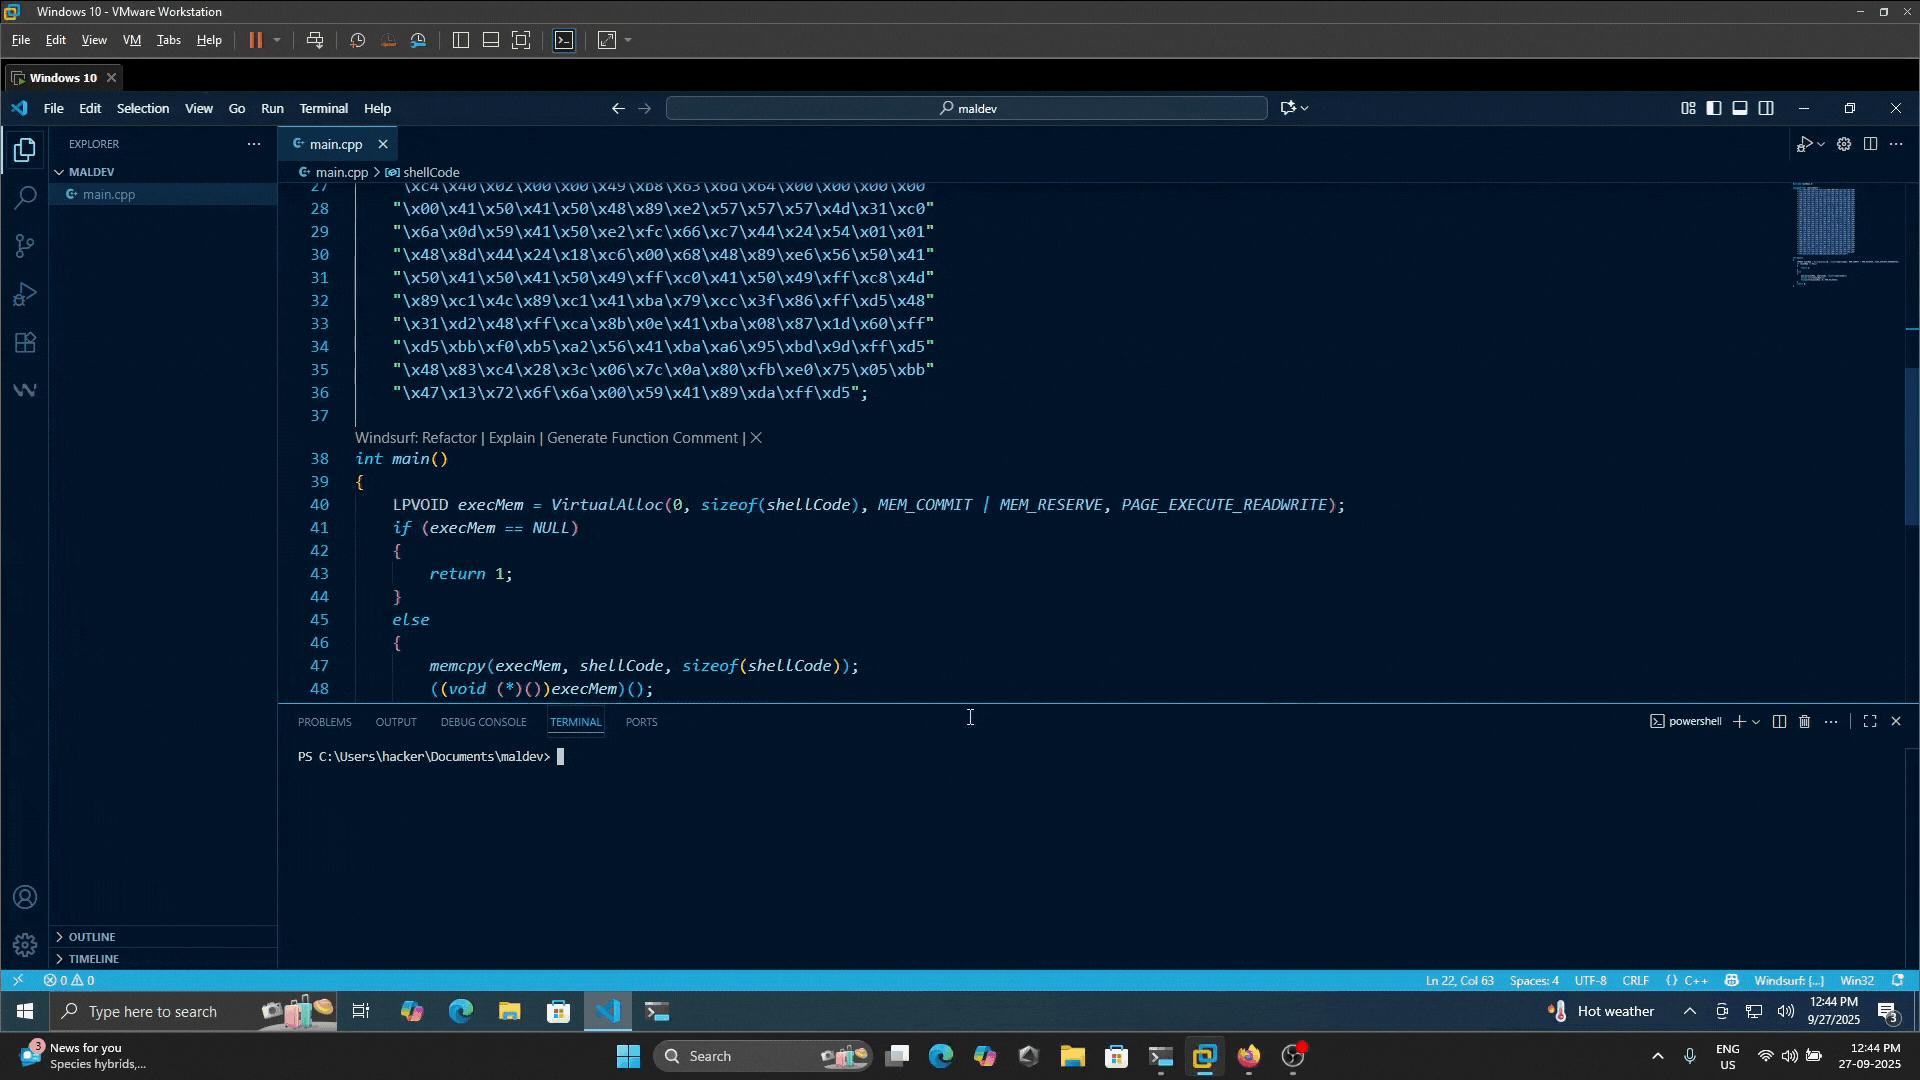
Task: Kill terminal using the trash icon
Action: (1804, 721)
